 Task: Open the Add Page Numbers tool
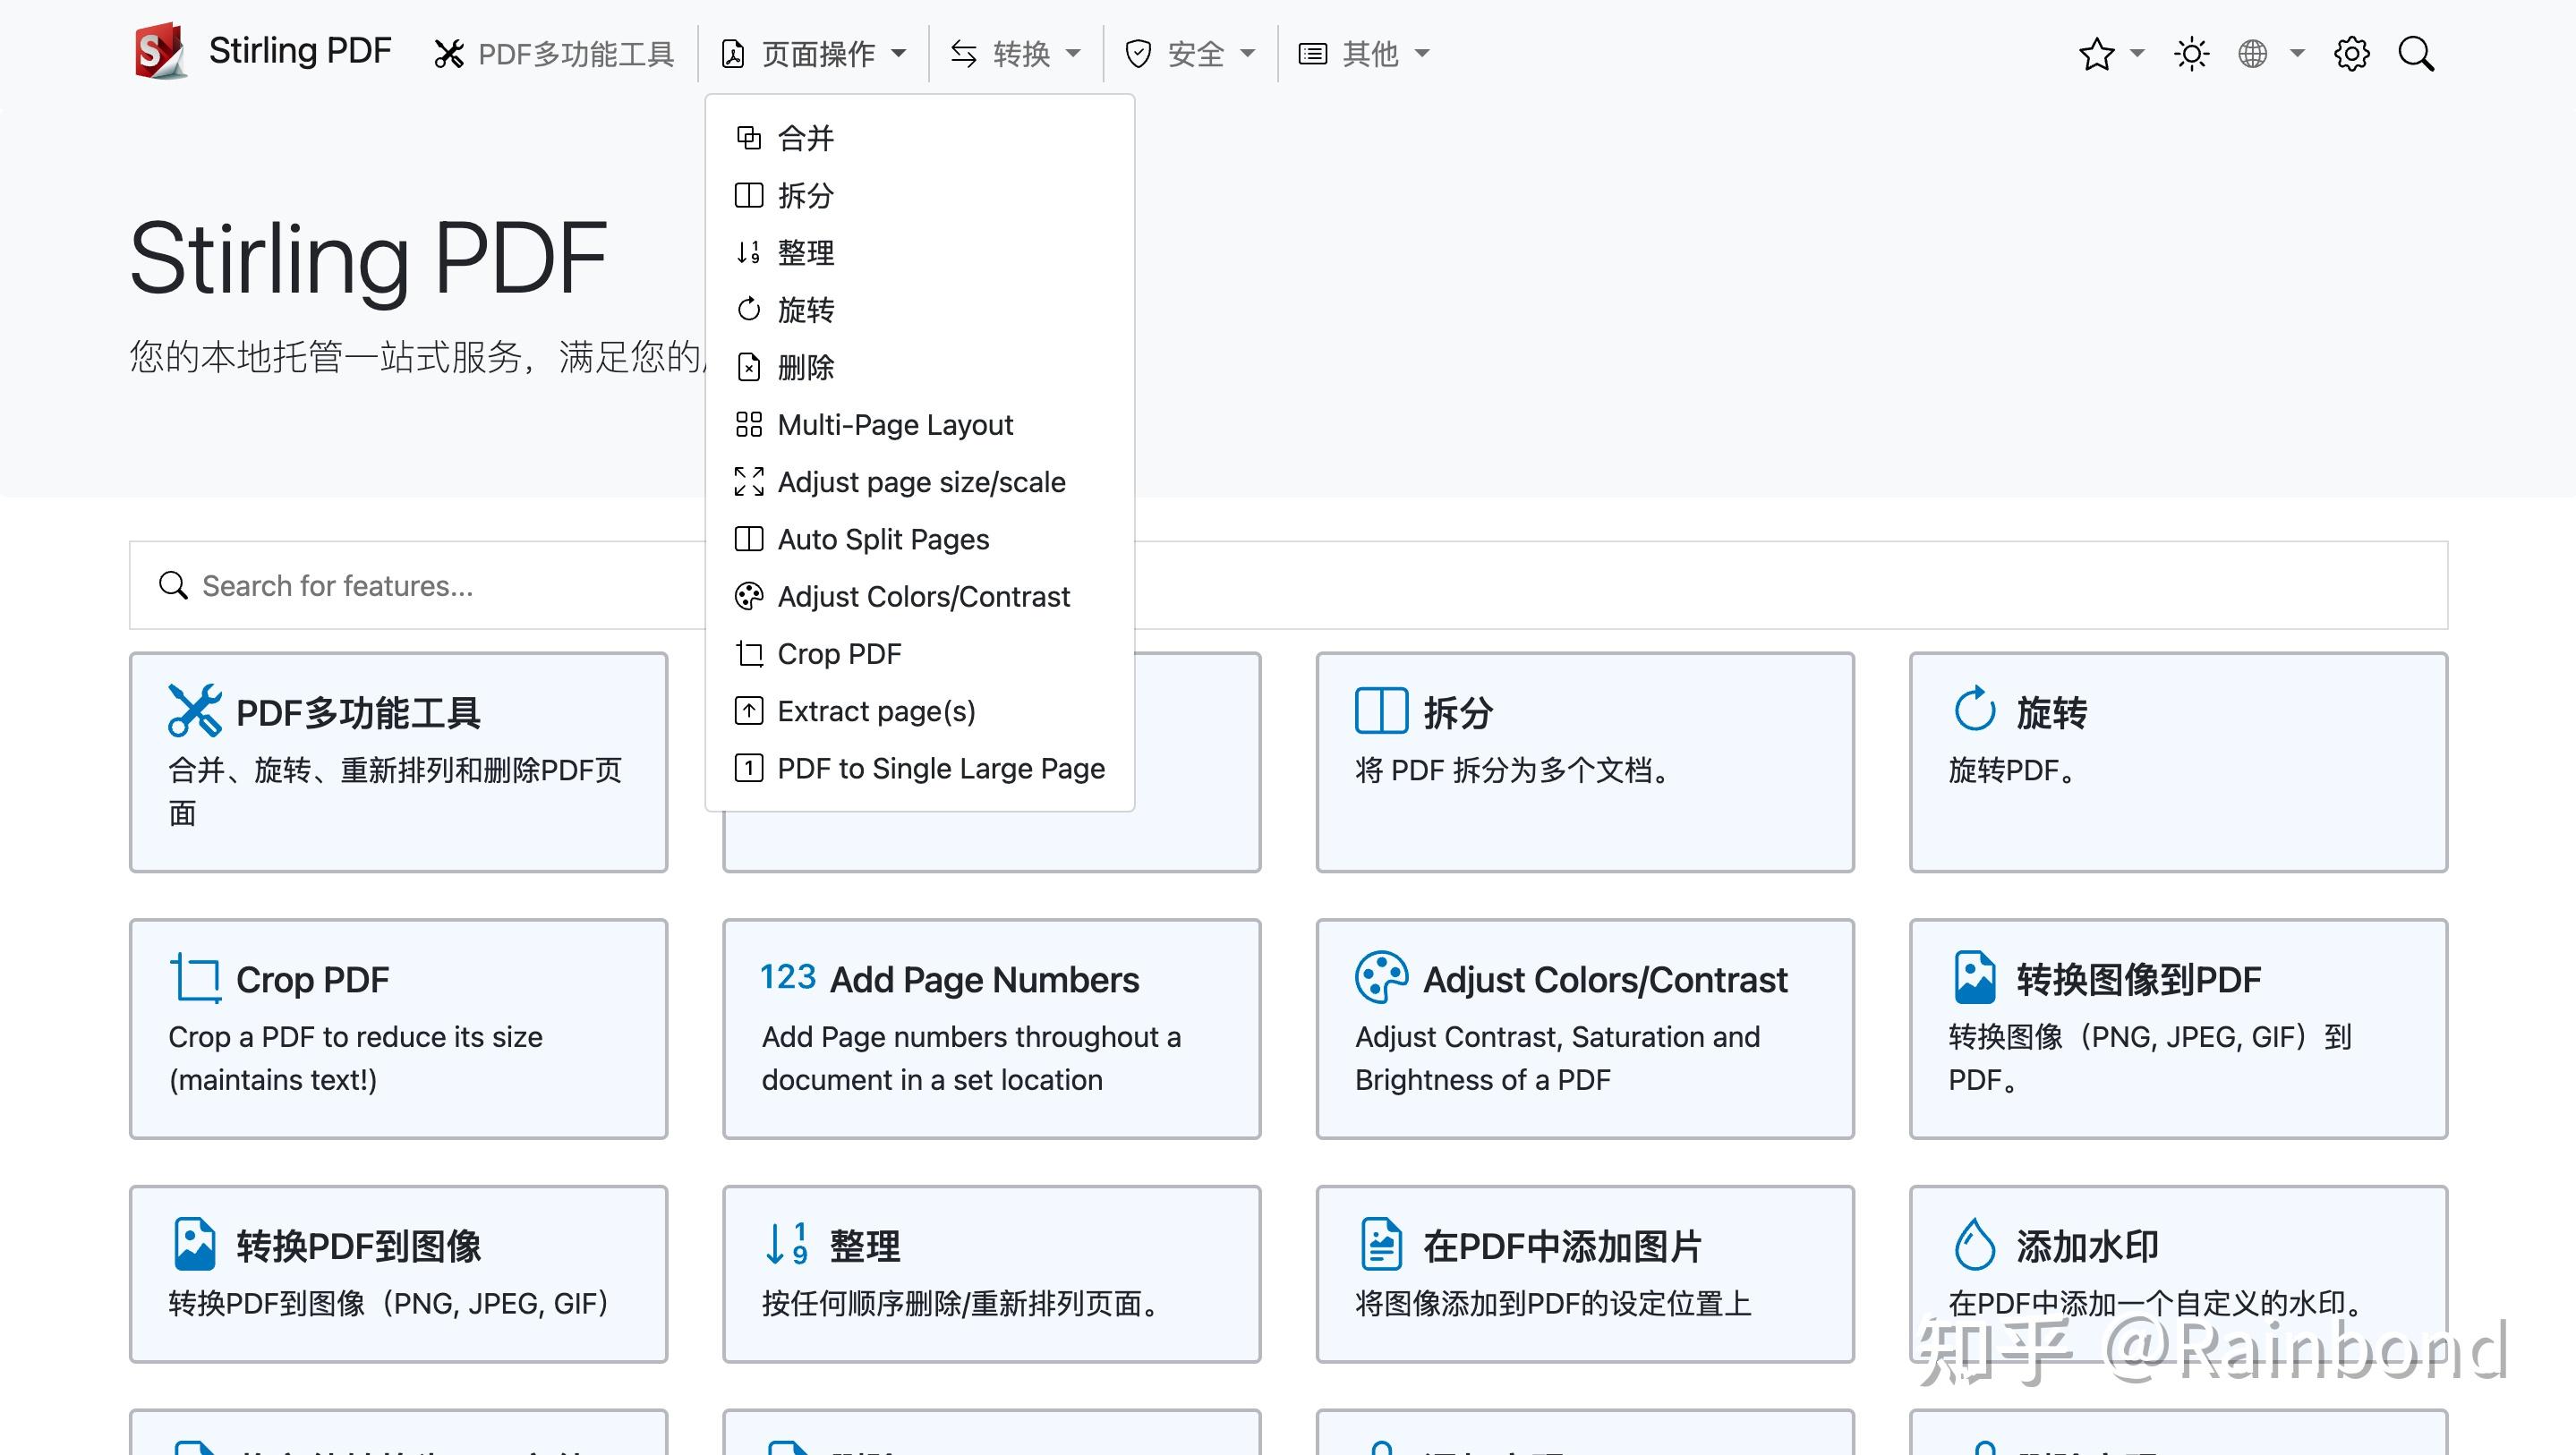click(x=989, y=1030)
